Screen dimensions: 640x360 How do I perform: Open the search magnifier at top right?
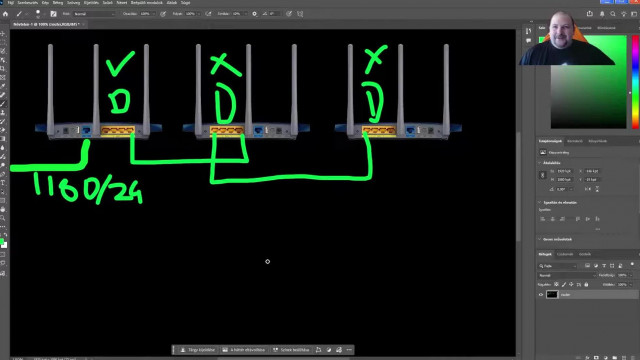[x=613, y=14]
